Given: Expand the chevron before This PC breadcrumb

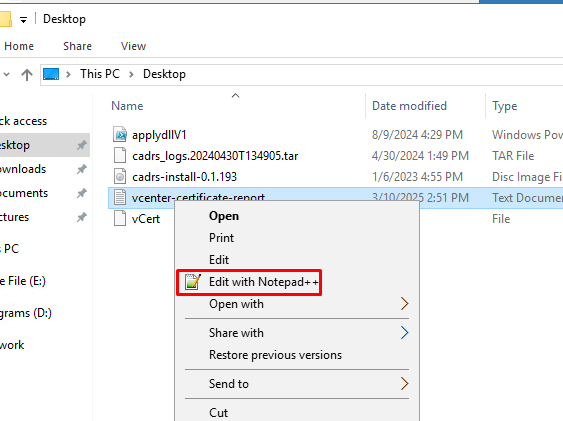Looking at the screenshot, I should pyautogui.click(x=68, y=74).
